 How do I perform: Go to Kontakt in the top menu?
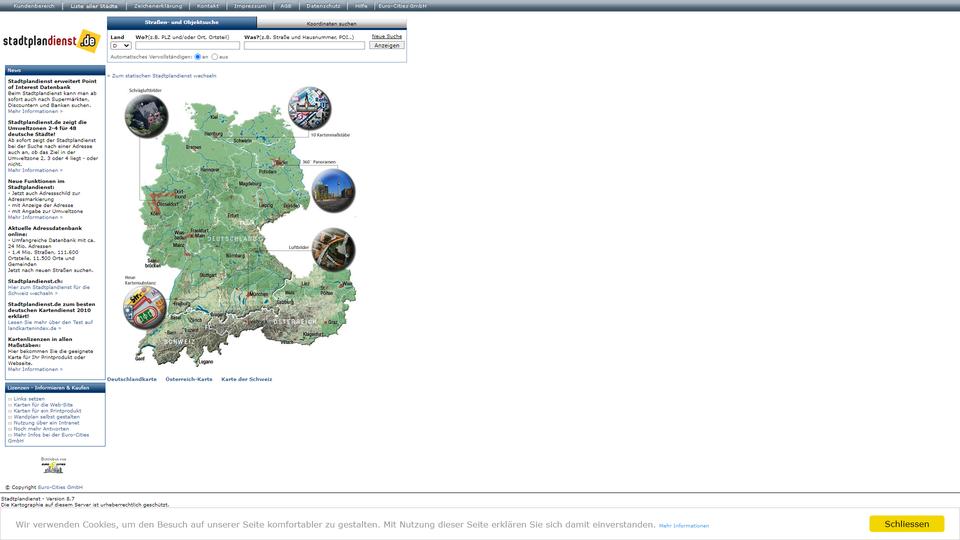[208, 6]
